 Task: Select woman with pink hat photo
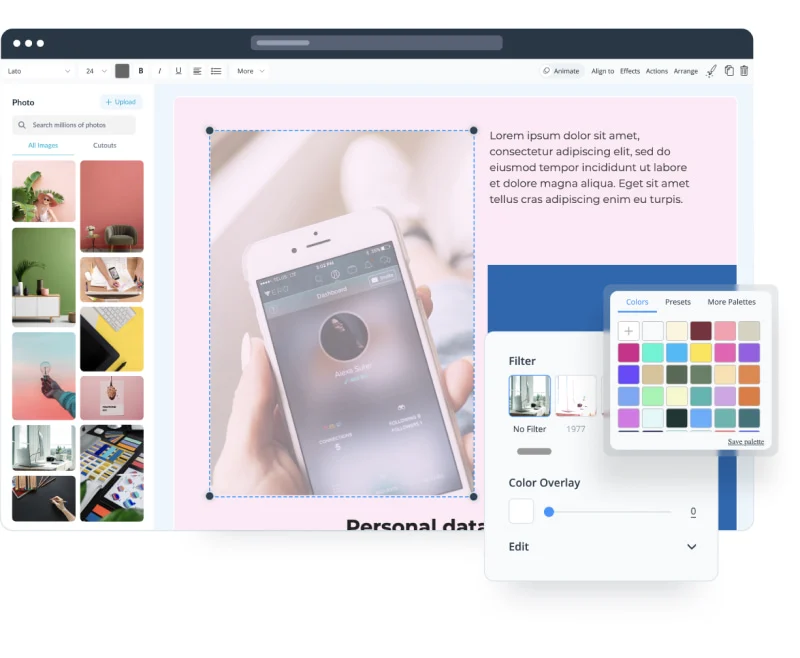click(44, 191)
